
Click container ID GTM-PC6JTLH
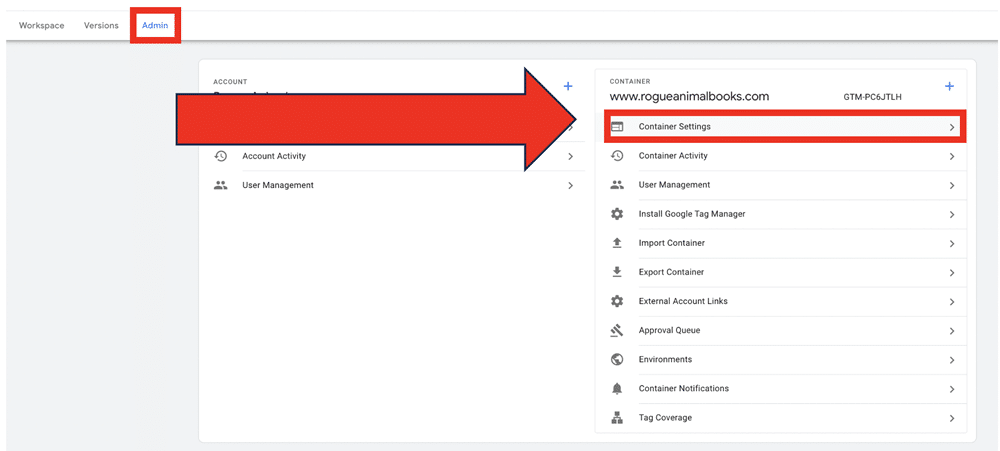tap(872, 97)
